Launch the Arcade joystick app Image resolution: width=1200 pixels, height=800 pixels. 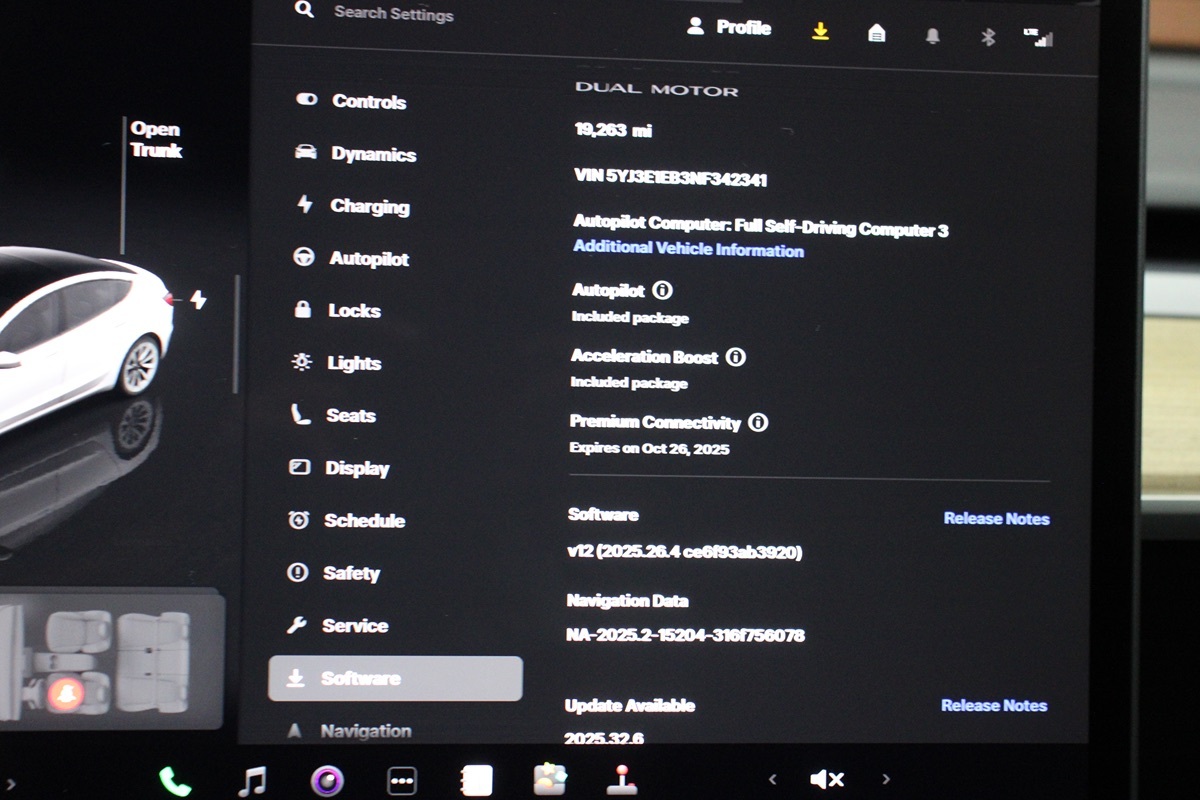point(623,779)
